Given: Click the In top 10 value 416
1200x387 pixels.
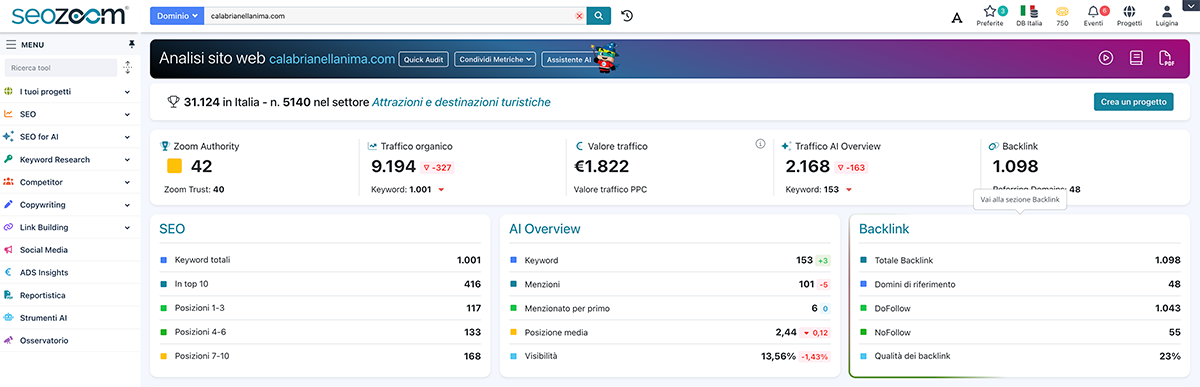Looking at the screenshot, I should (x=472, y=284).
